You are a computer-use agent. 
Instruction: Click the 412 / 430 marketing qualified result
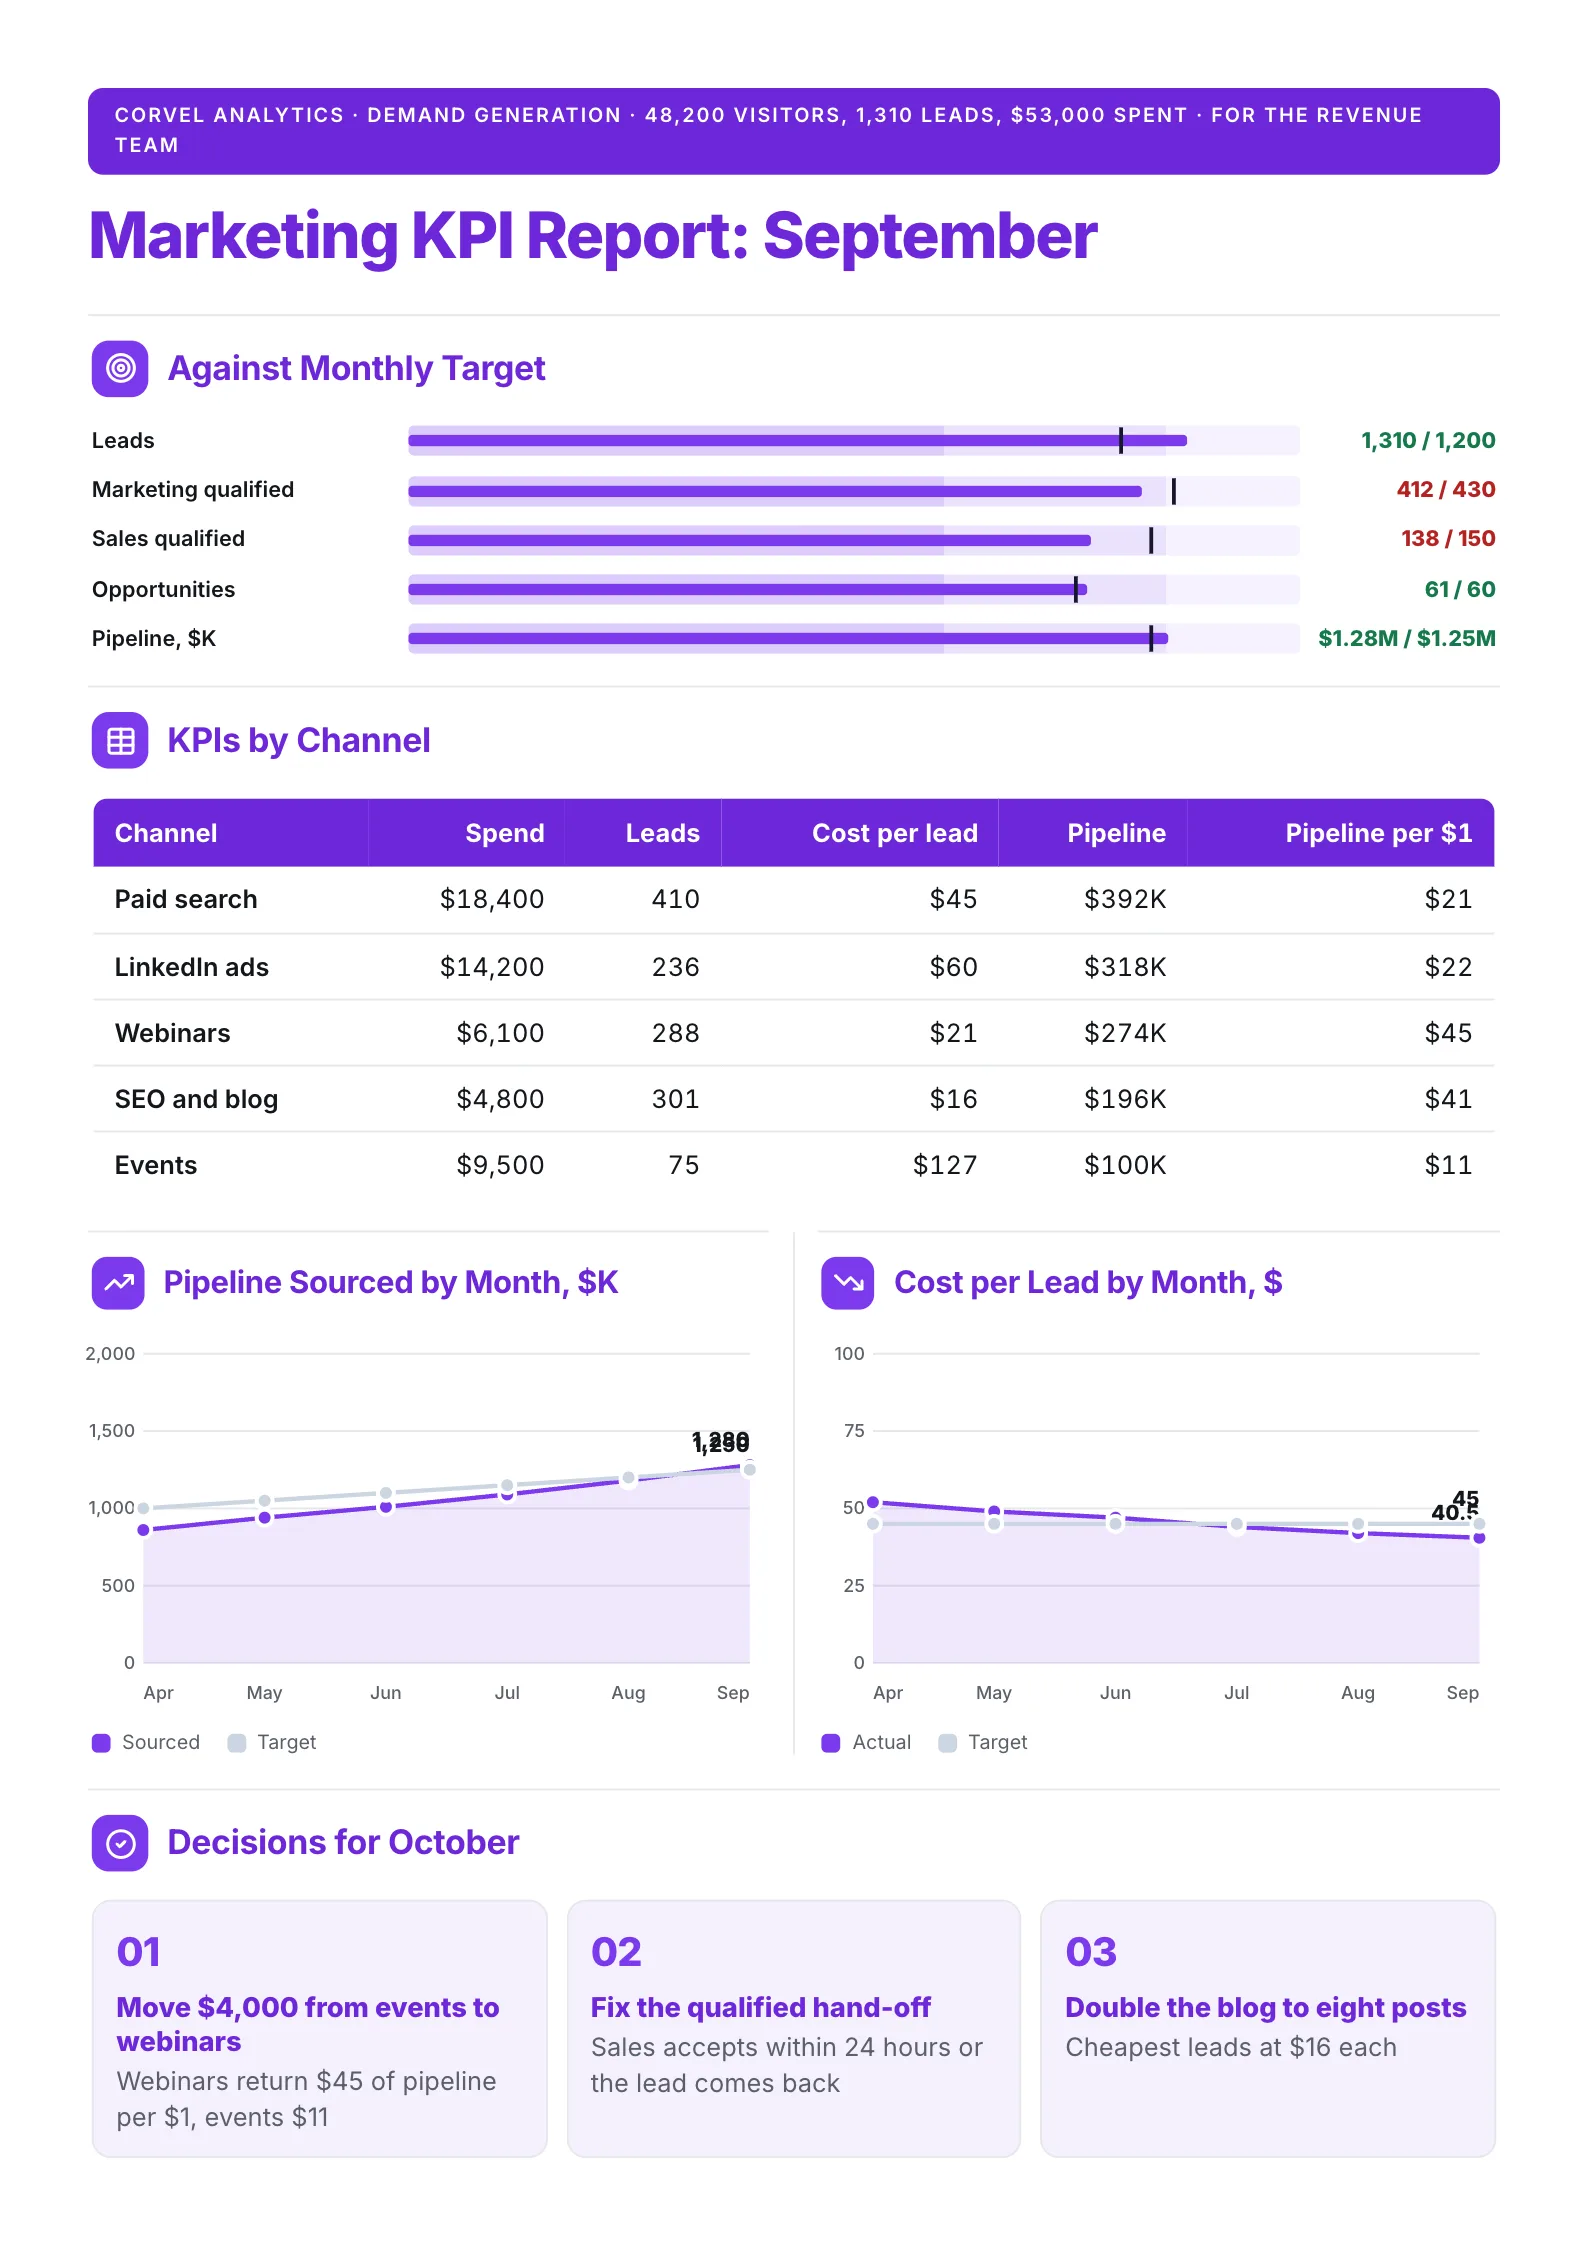click(1446, 490)
